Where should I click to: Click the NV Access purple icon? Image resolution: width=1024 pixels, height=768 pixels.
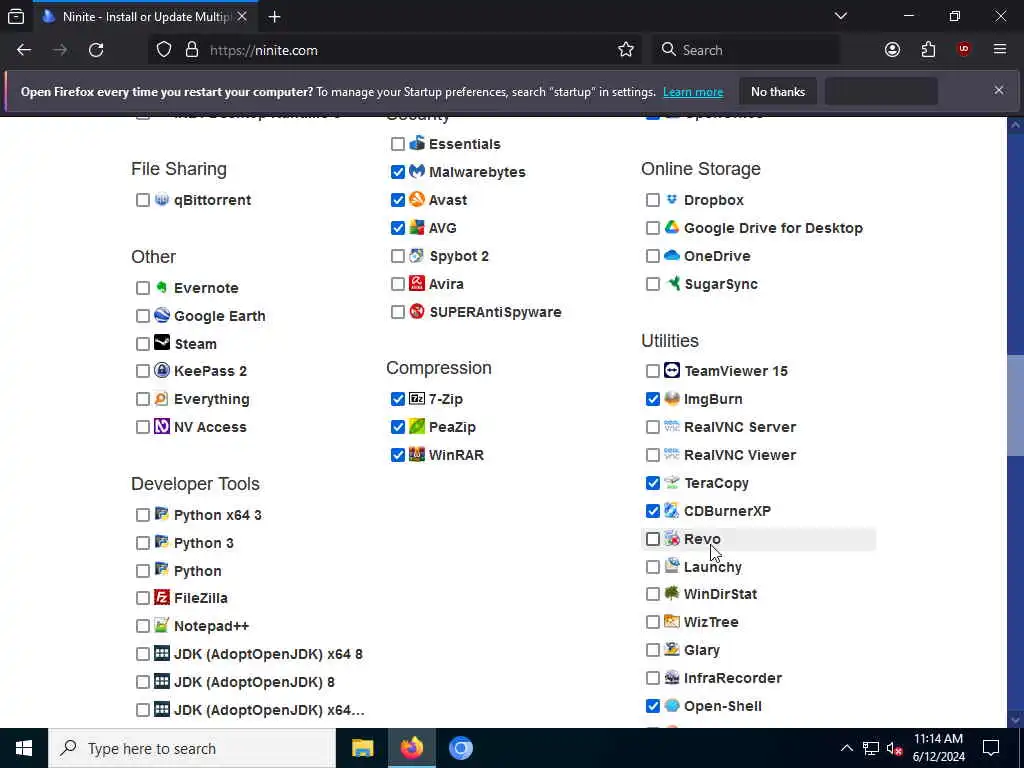(x=161, y=426)
